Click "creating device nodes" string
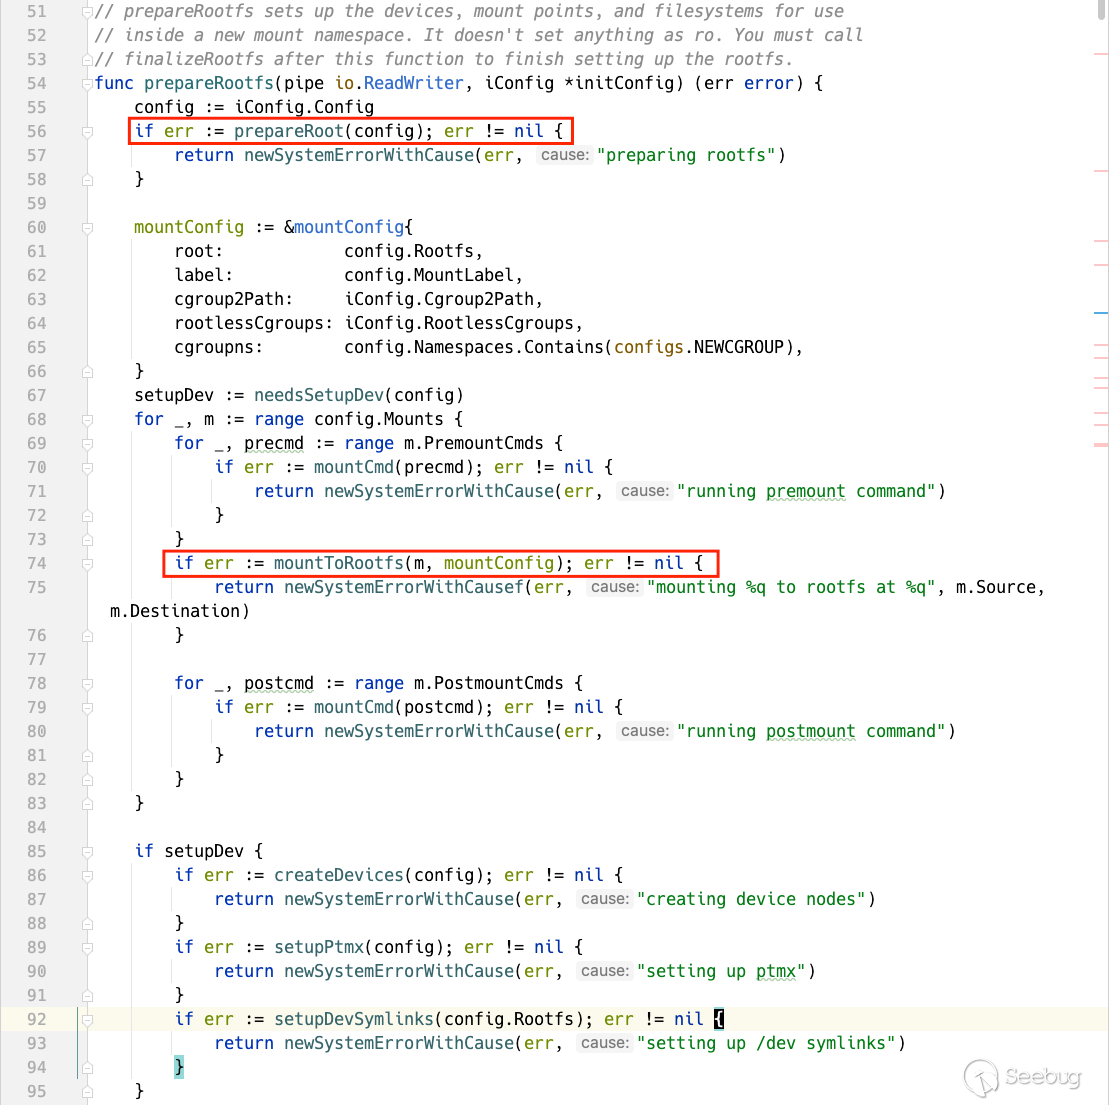Viewport: 1109px width, 1105px height. coord(751,900)
